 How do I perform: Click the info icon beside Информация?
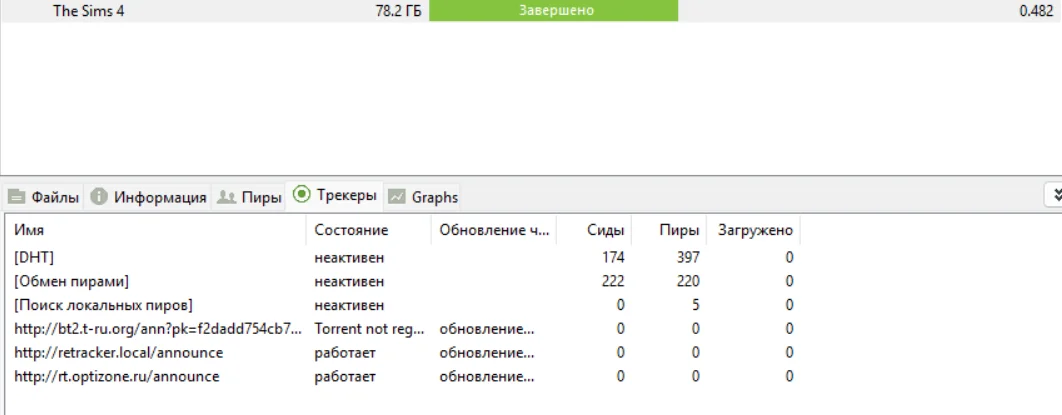pyautogui.click(x=99, y=197)
